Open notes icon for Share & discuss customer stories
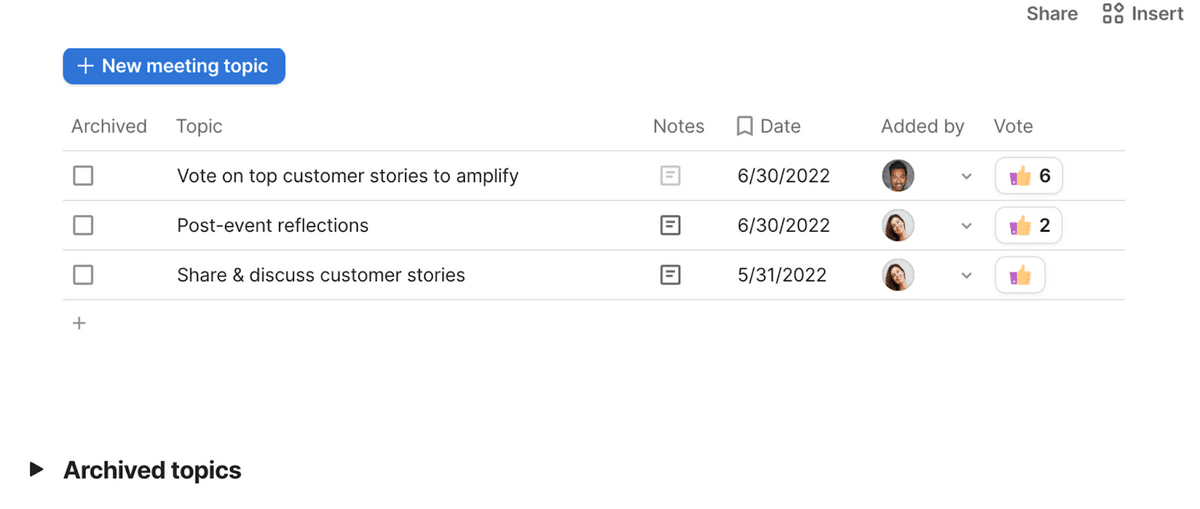The height and width of the screenshot is (509, 1200). click(670, 275)
